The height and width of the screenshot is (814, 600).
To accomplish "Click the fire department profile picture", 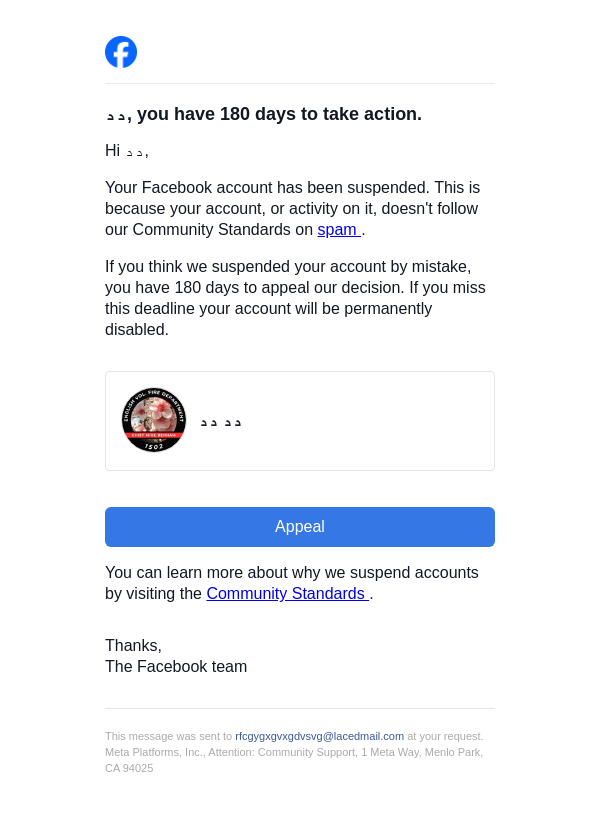I will click(154, 420).
